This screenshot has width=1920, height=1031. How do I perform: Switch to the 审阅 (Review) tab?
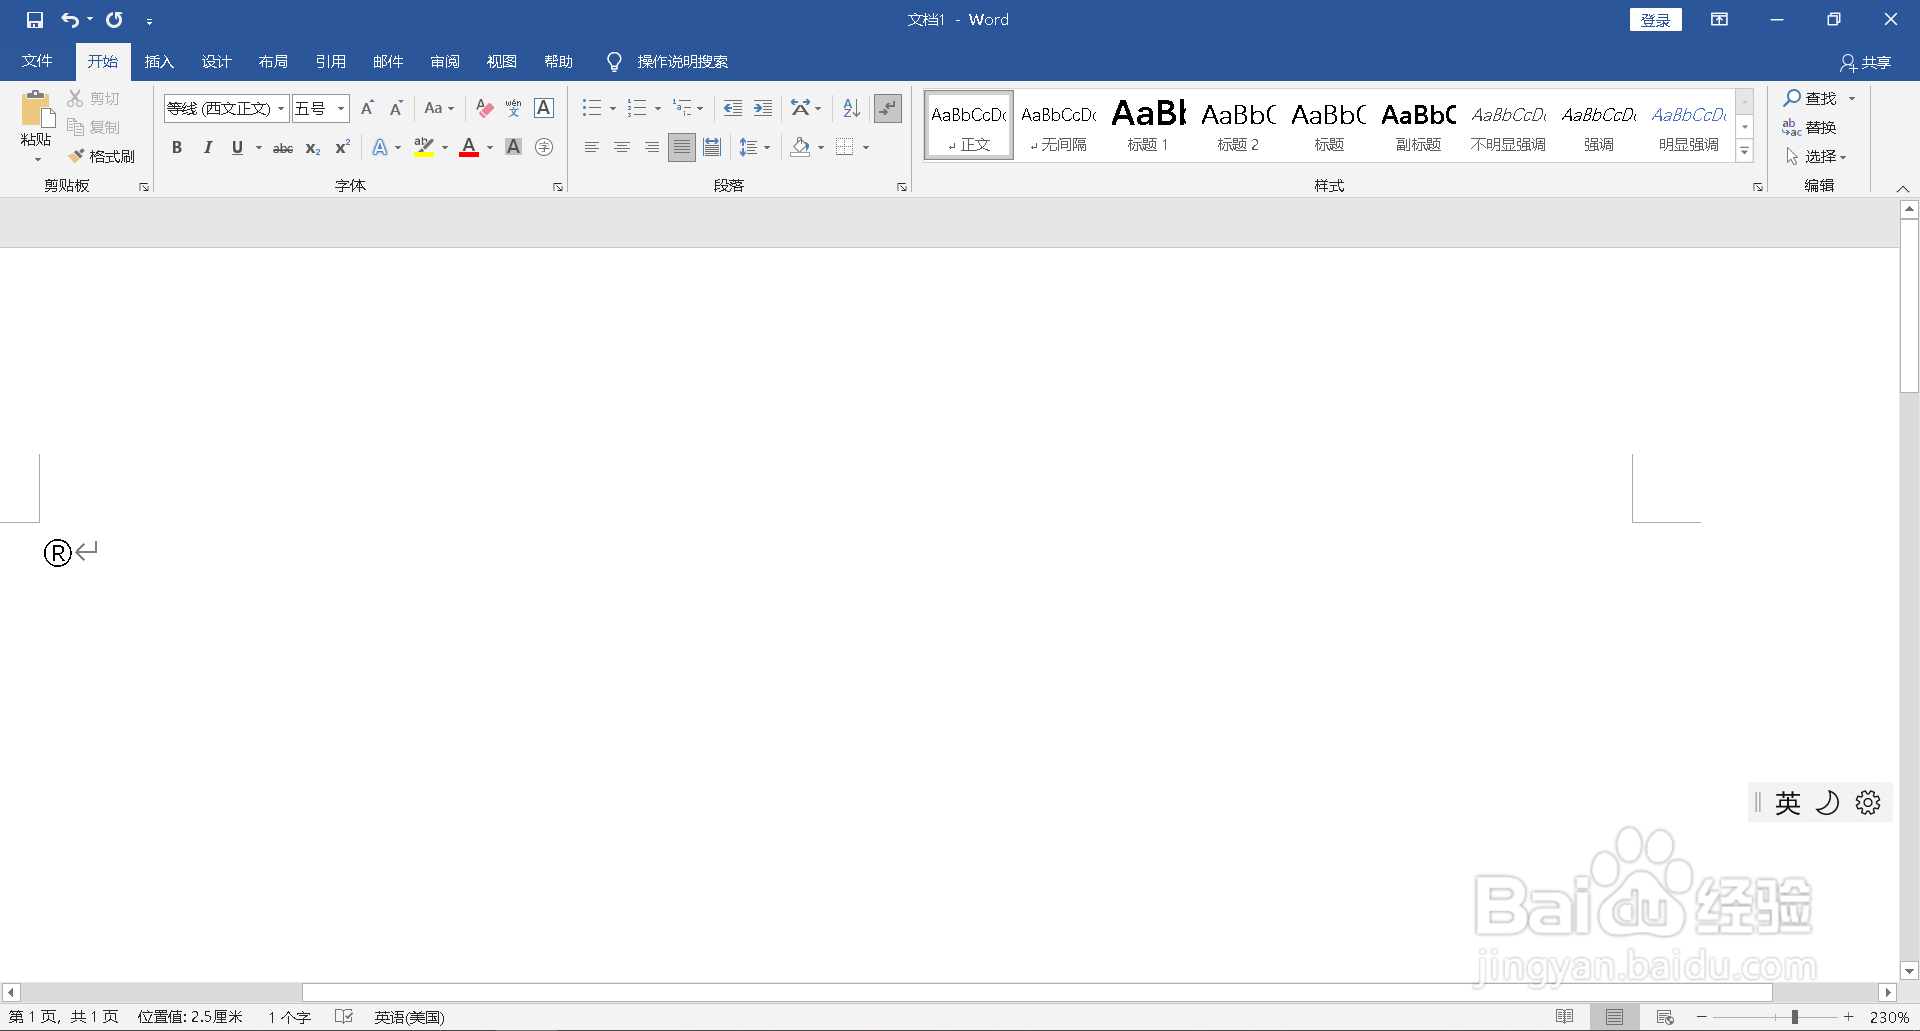coord(445,62)
